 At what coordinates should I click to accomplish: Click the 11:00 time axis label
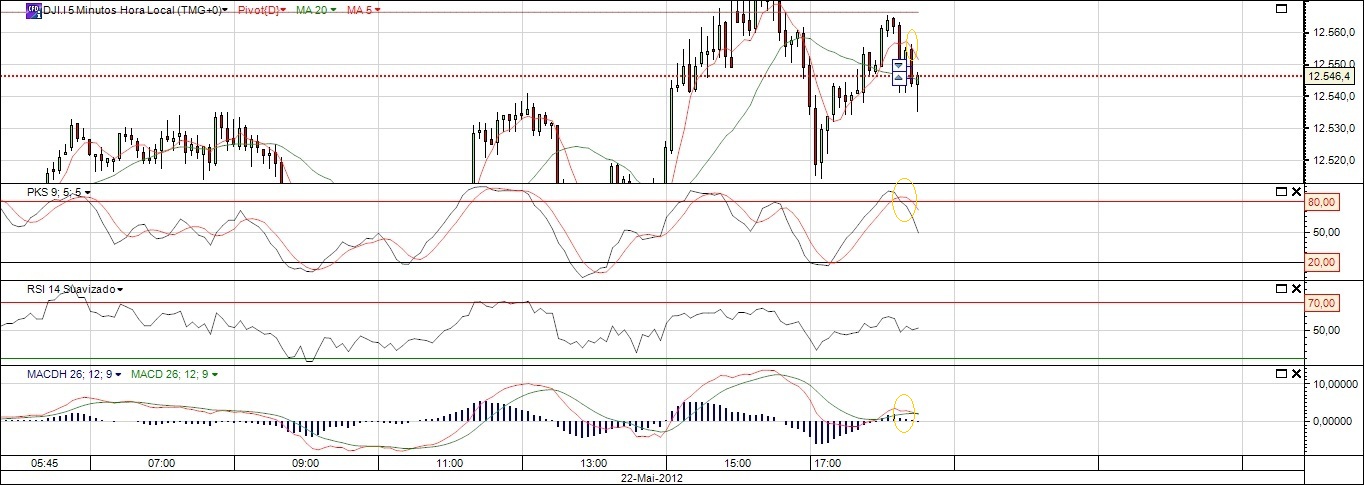(449, 464)
